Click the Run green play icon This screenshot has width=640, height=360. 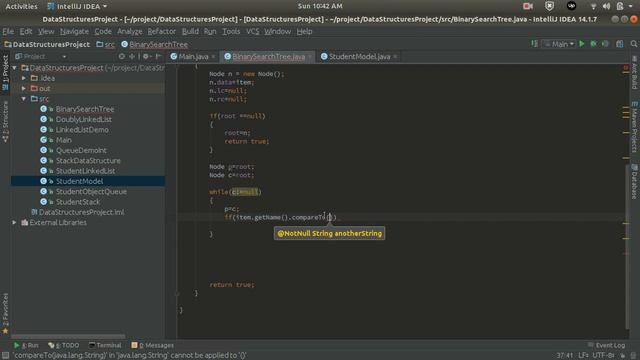[x=582, y=44]
